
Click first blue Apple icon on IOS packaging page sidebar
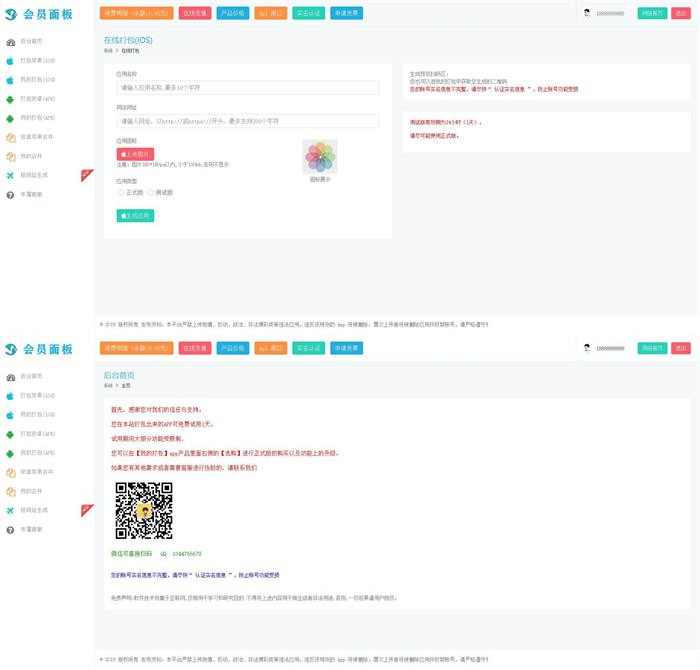(10, 61)
